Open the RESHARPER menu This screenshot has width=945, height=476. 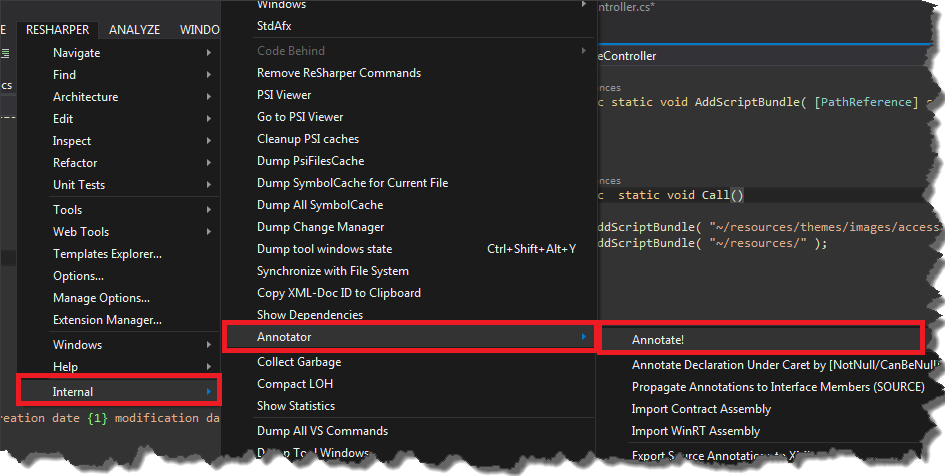(58, 30)
